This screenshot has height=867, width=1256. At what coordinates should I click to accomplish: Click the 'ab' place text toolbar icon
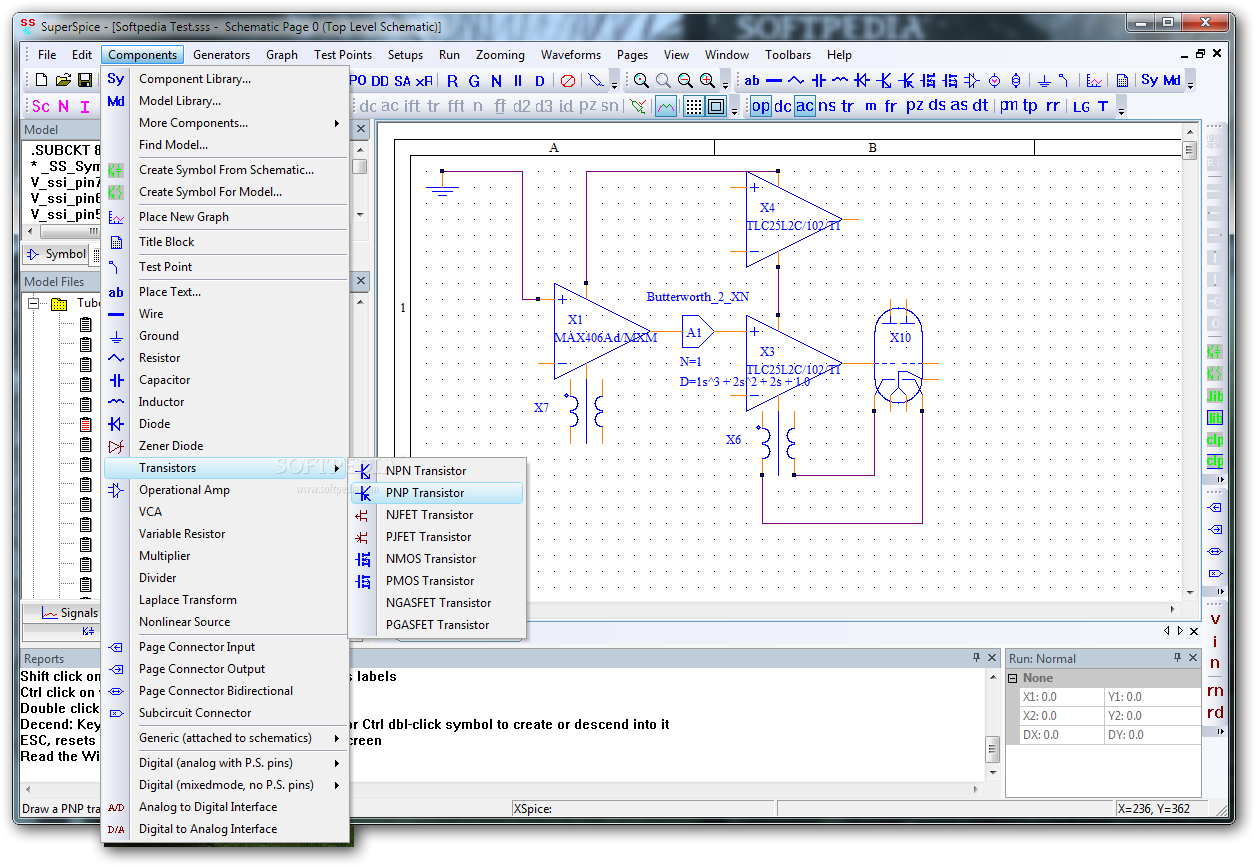[x=751, y=80]
